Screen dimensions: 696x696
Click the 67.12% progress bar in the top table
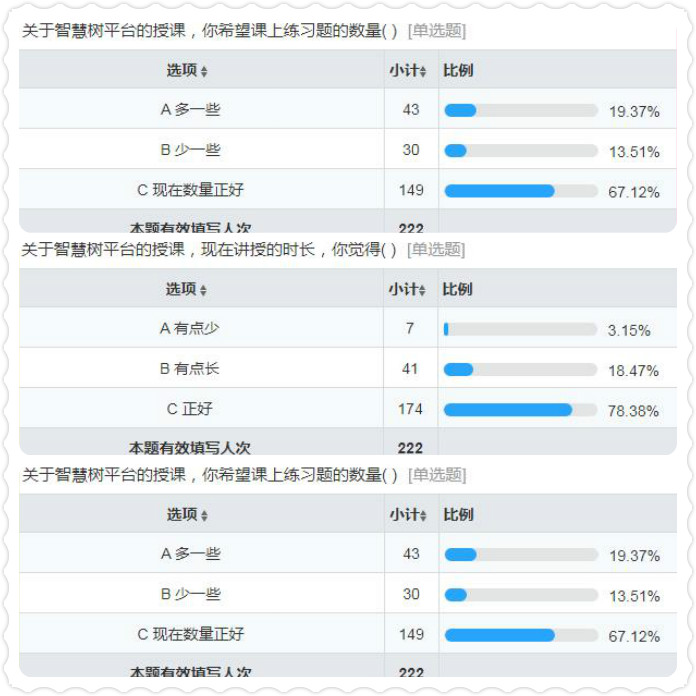520,191
